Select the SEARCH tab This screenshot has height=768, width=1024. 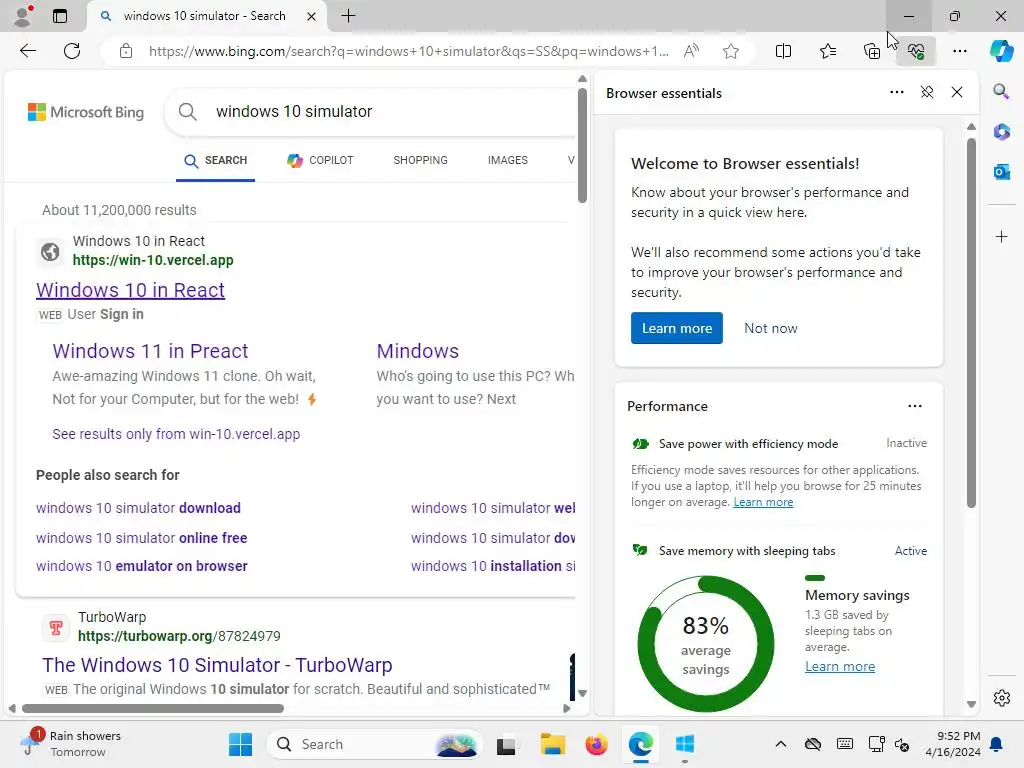pos(216,160)
